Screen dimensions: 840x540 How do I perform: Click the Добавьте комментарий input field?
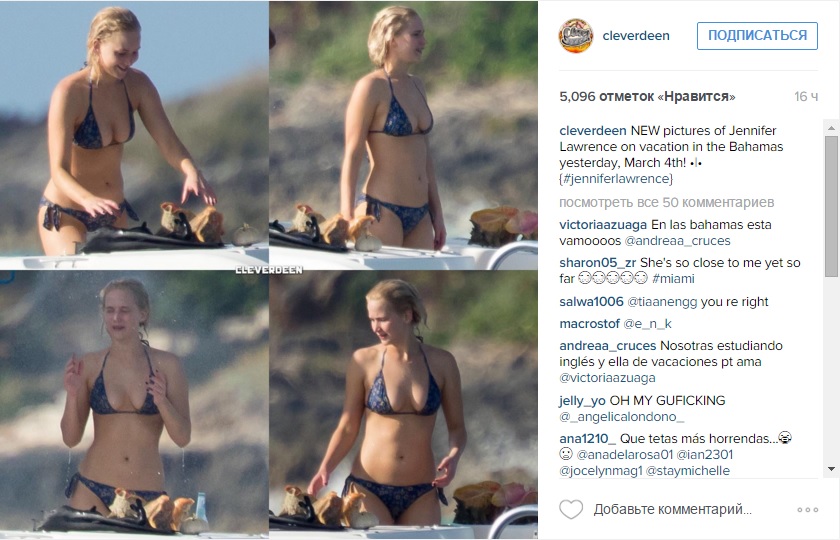672,509
